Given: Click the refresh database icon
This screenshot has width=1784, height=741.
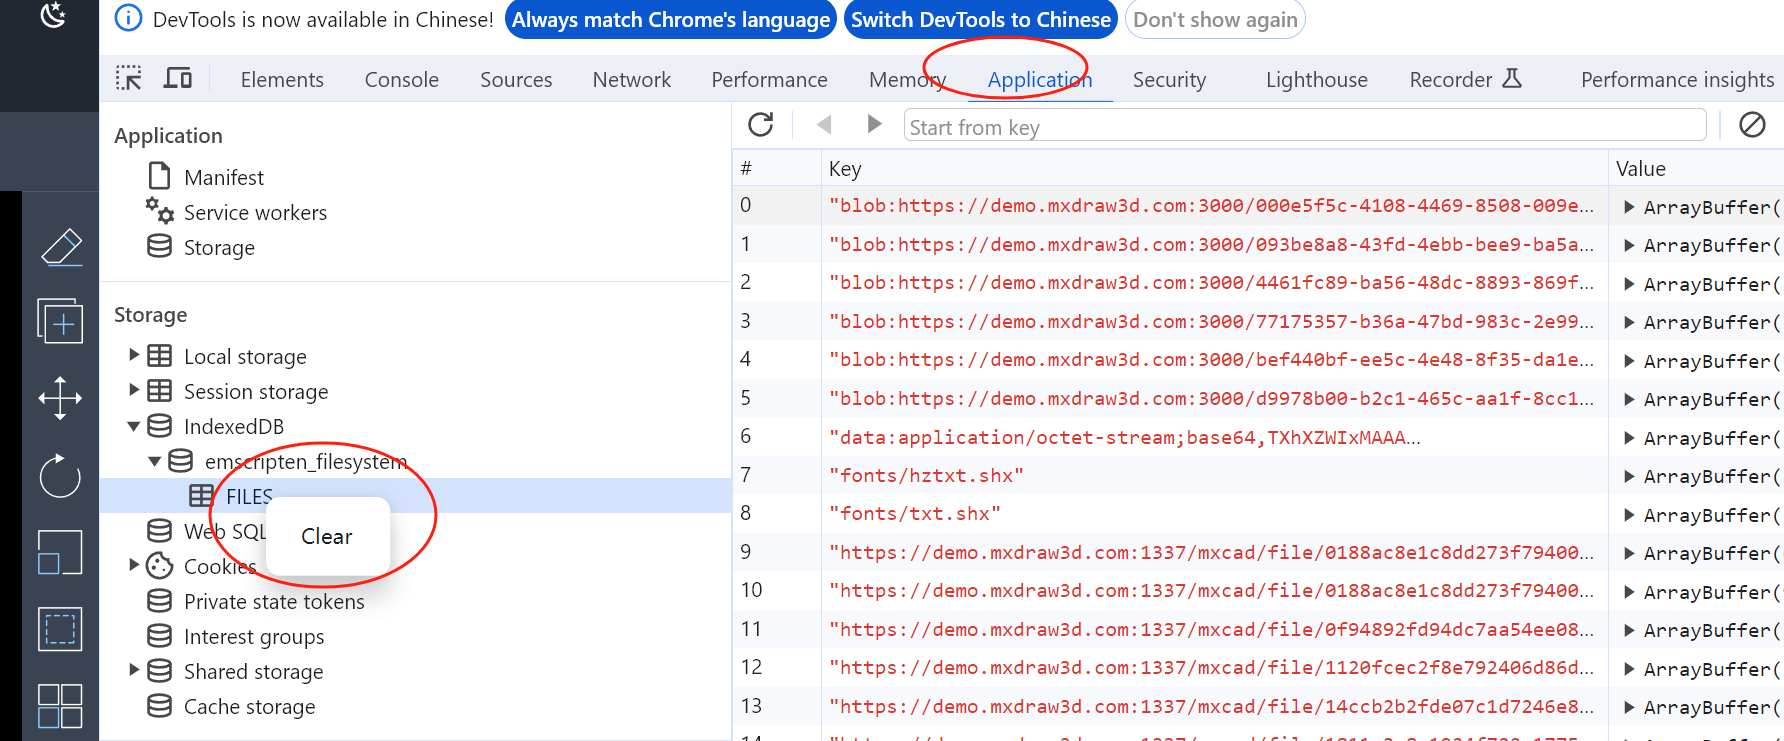Looking at the screenshot, I should coord(761,125).
